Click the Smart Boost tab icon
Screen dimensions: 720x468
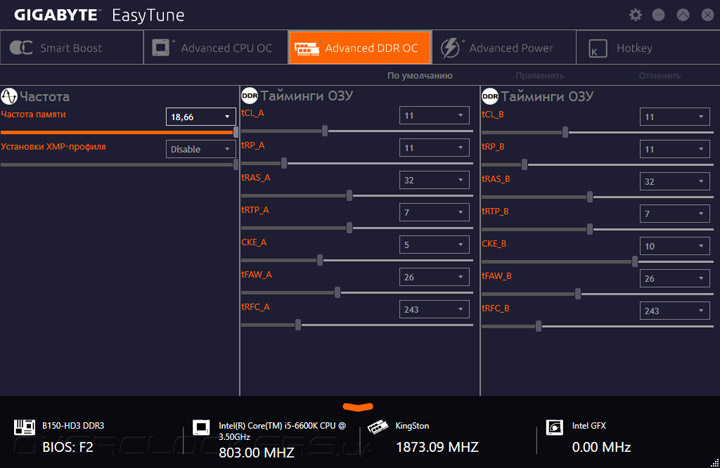(21, 47)
